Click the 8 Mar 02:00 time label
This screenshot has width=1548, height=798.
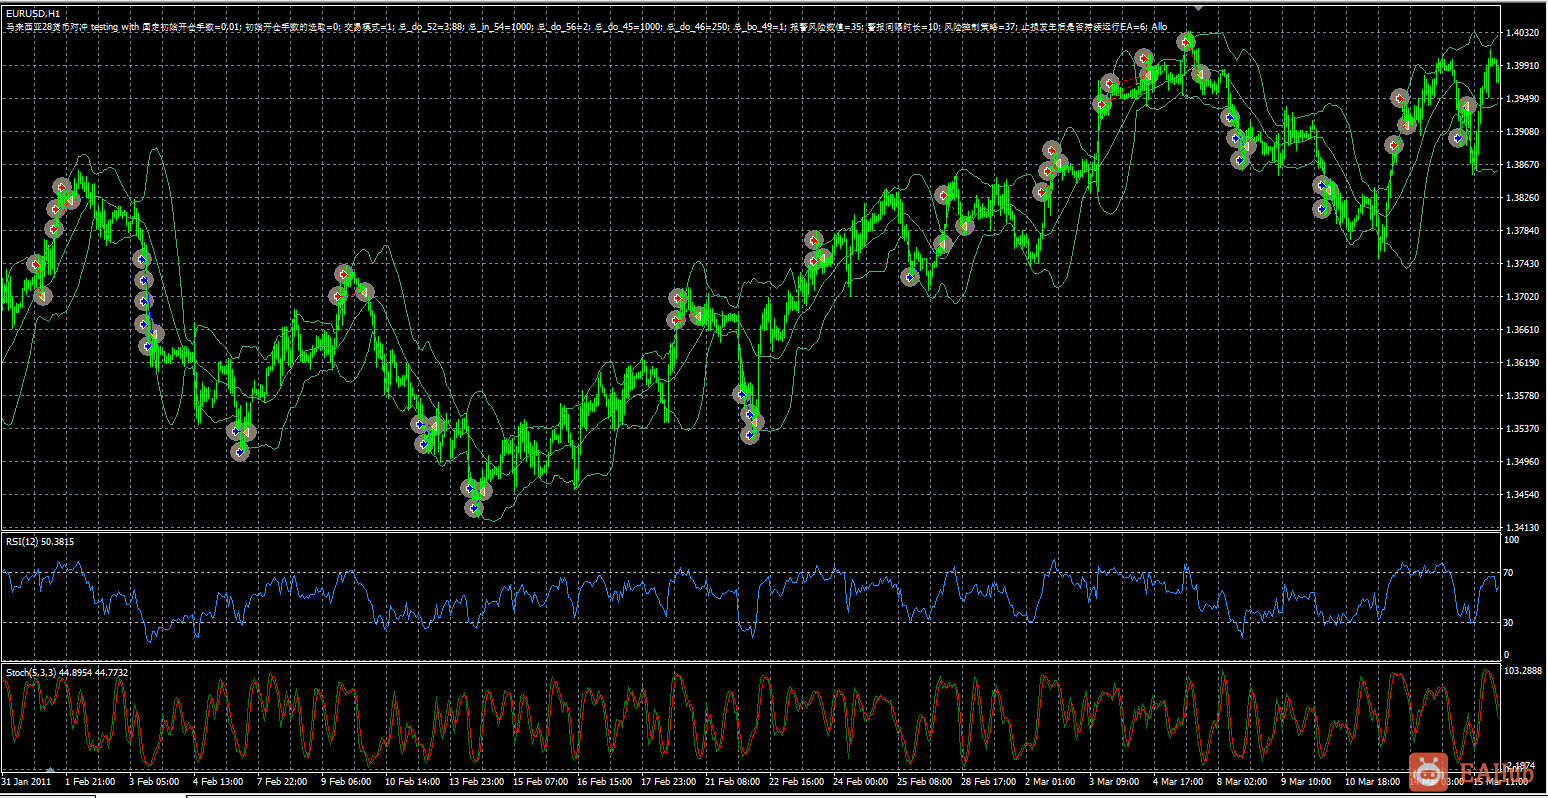pyautogui.click(x=1242, y=781)
